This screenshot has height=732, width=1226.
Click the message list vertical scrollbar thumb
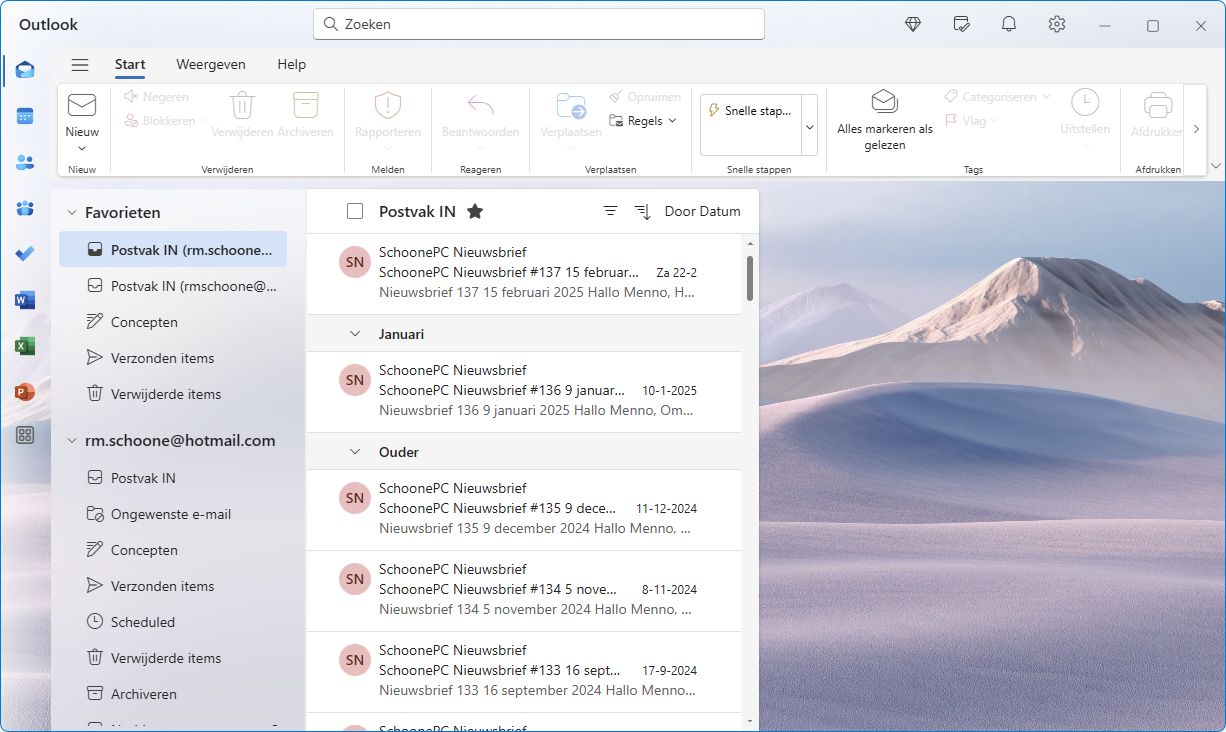[x=750, y=277]
